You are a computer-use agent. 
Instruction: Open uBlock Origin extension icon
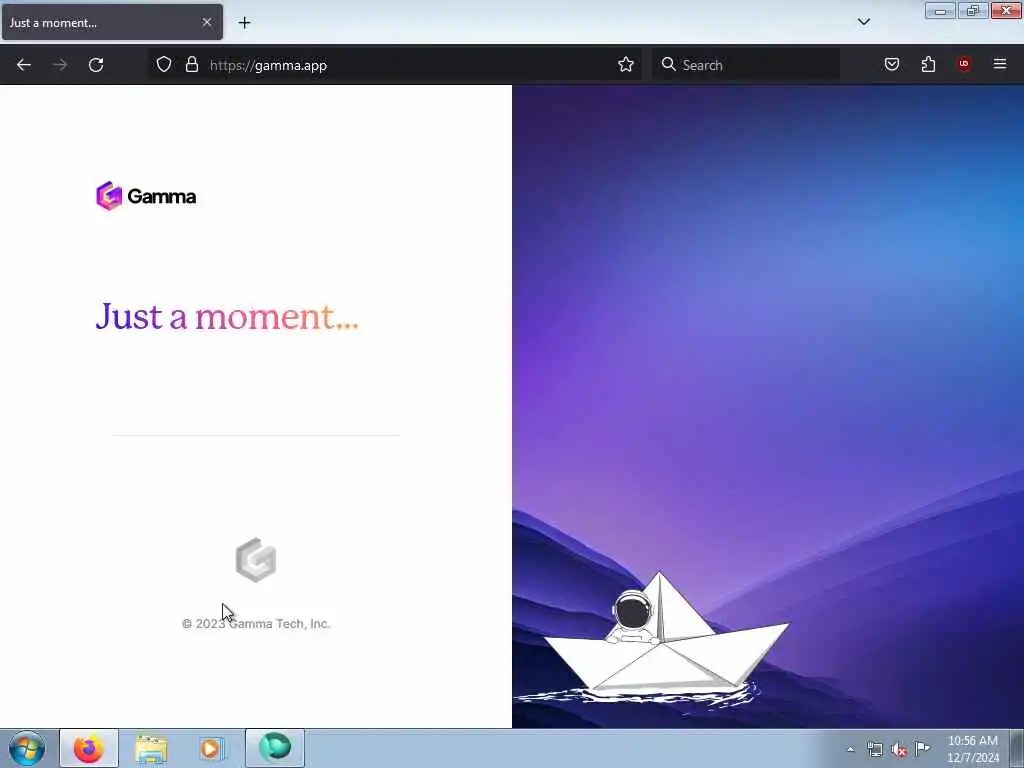pos(964,64)
